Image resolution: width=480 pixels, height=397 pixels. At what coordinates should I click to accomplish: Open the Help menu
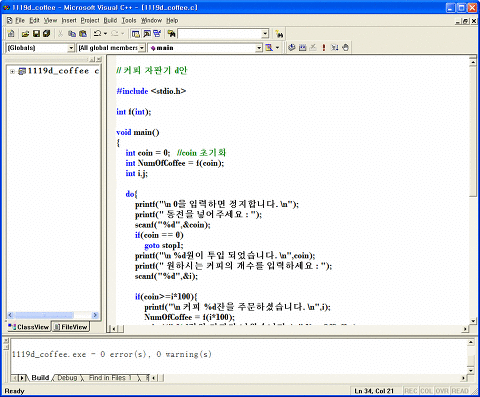point(172,21)
